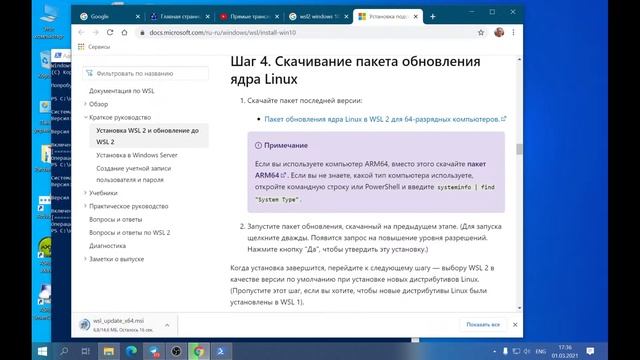The width and height of the screenshot is (640, 360).
Task: Expand the Учебники section chevron
Action: click(x=85, y=193)
